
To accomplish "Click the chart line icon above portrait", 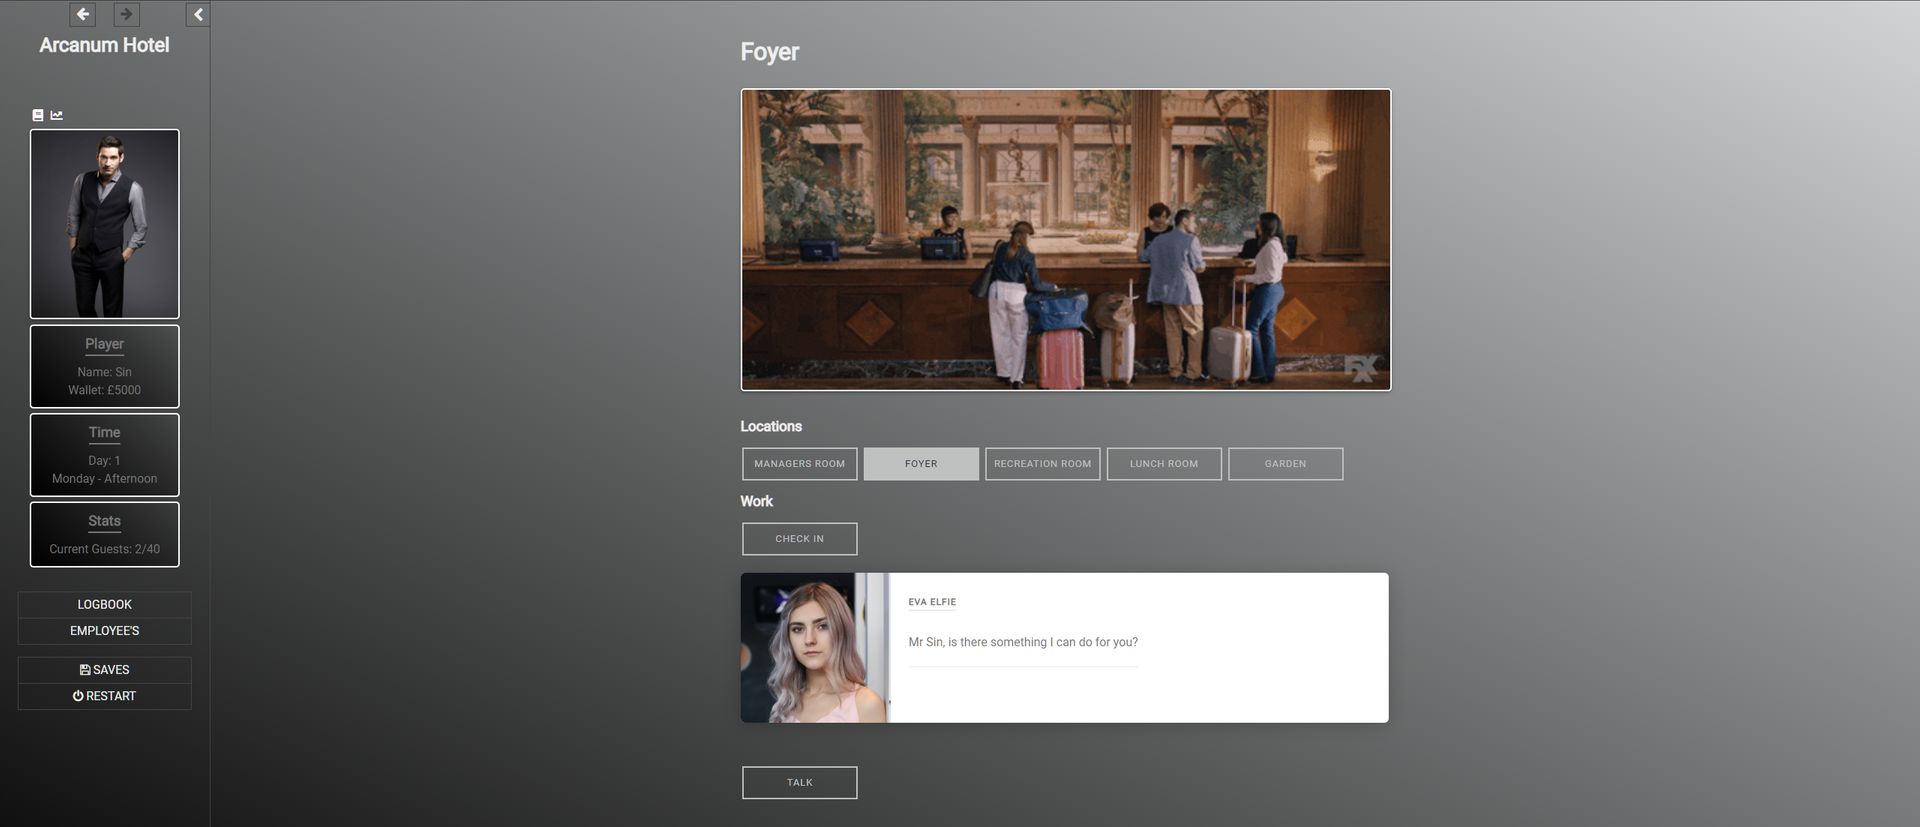I will [57, 115].
